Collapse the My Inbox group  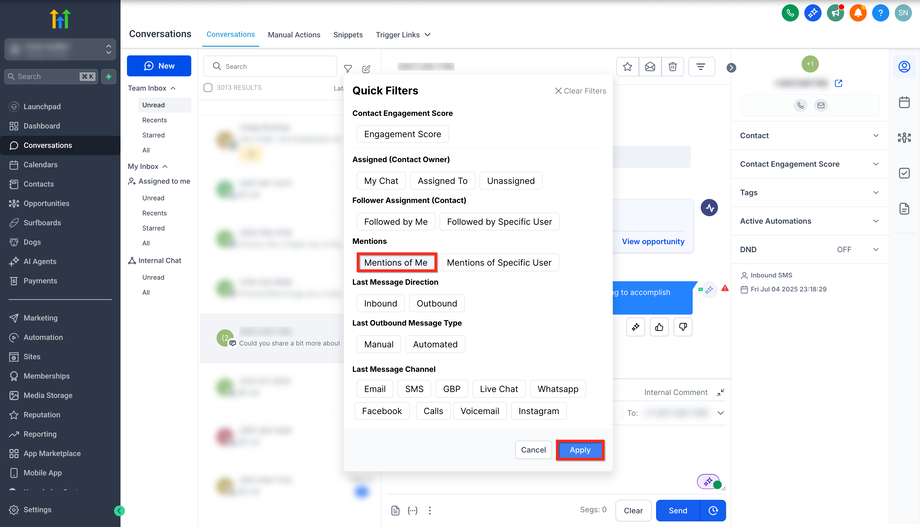point(147,167)
